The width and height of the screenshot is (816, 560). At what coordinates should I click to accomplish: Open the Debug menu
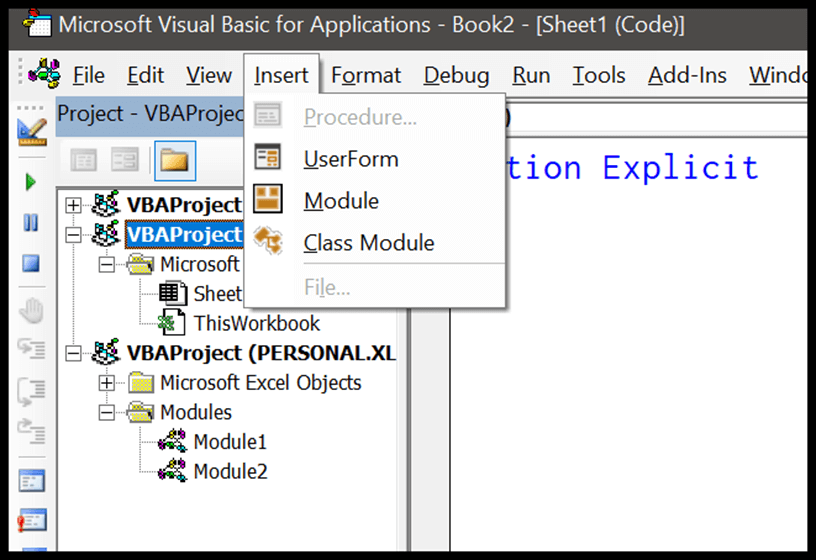pos(456,75)
